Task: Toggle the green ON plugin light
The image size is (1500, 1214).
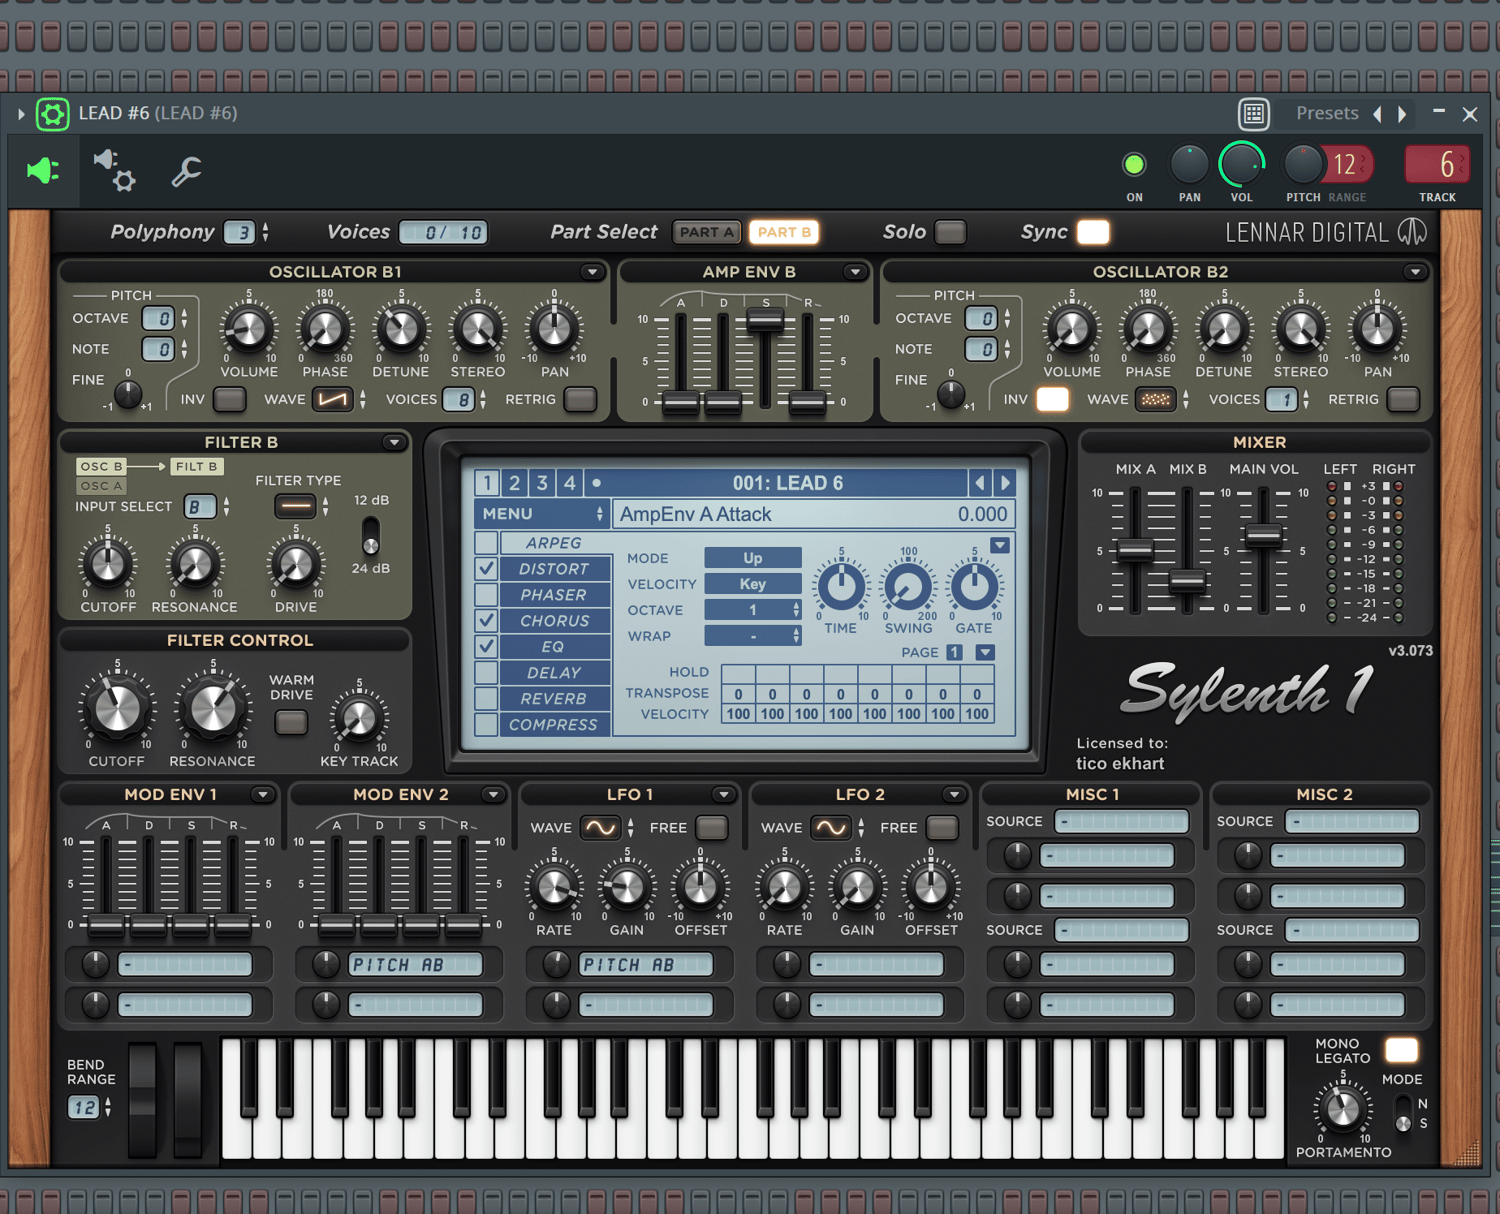Action: coord(1134,165)
